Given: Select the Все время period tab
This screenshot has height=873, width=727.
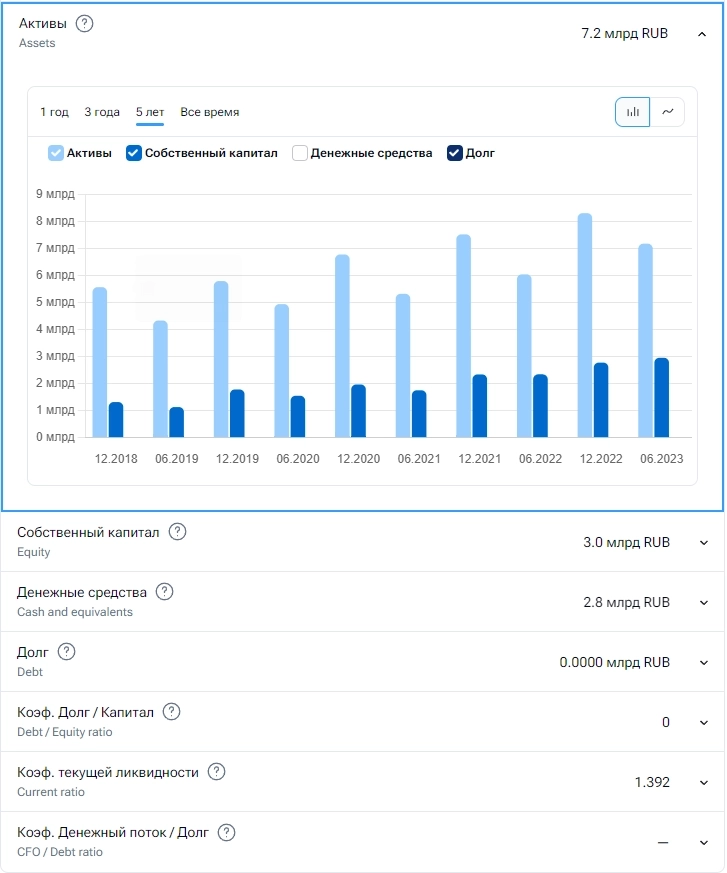Looking at the screenshot, I should click(x=209, y=112).
